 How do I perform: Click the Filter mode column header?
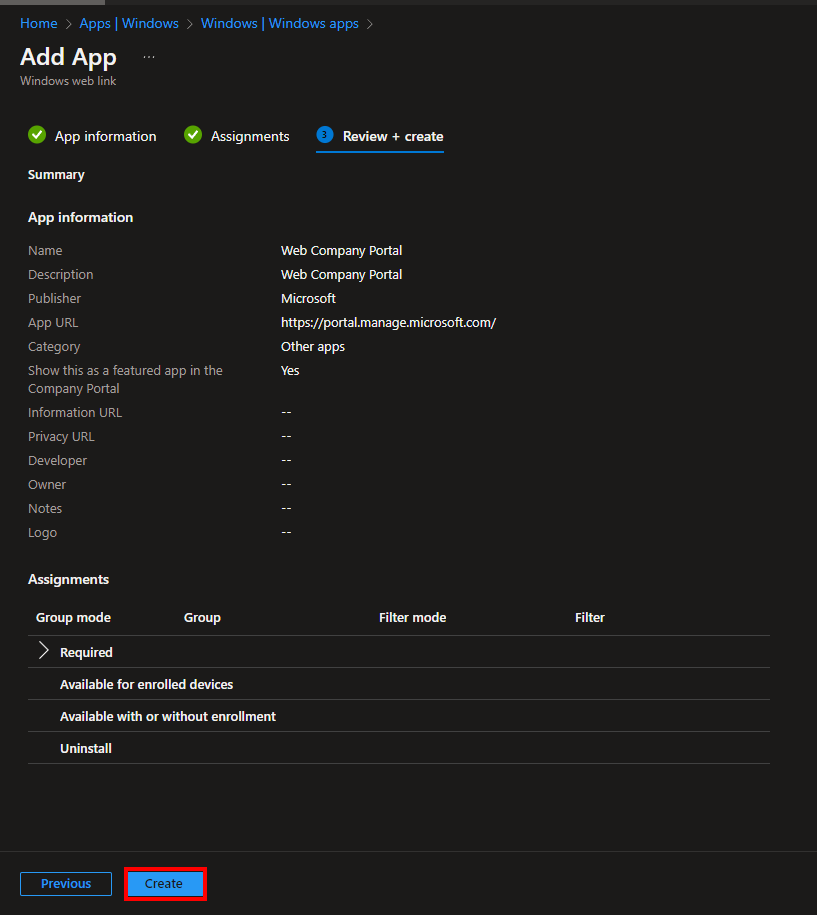[412, 617]
